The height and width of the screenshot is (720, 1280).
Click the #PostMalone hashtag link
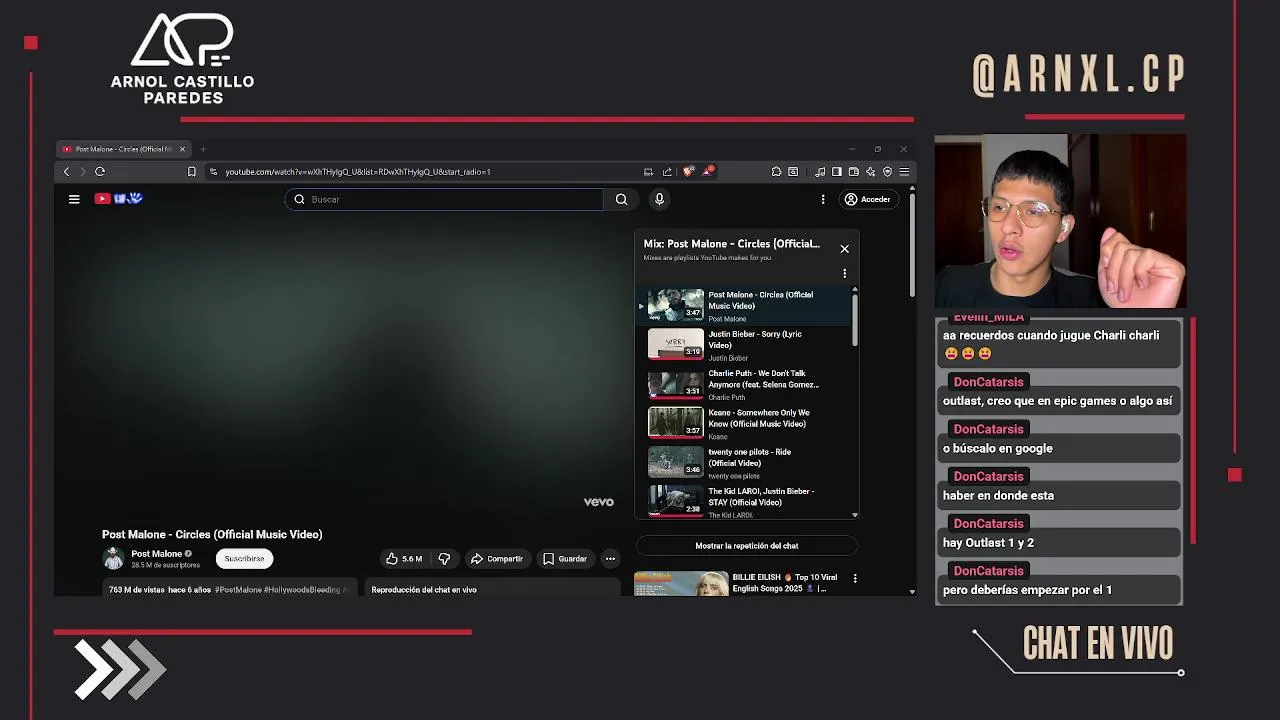tap(238, 590)
